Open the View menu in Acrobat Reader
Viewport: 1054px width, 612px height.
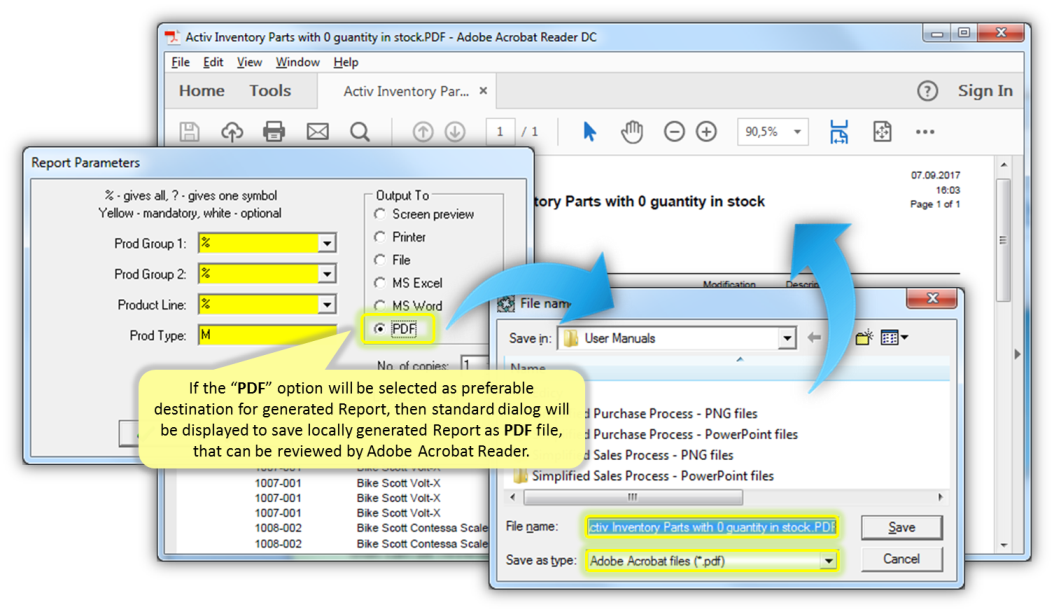249,63
